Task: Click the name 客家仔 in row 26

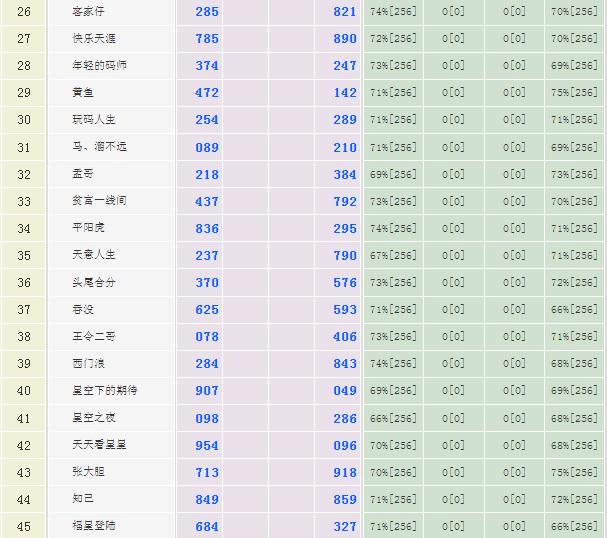Action: 87,12
